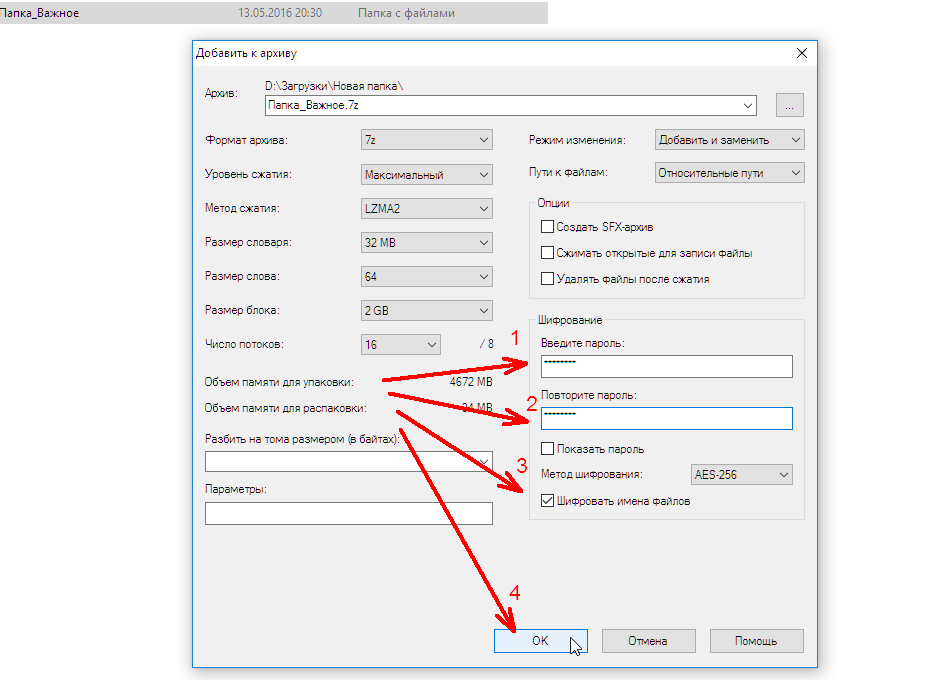This screenshot has width=947, height=680.
Task: Browse for archive path with ... button
Action: [789, 105]
